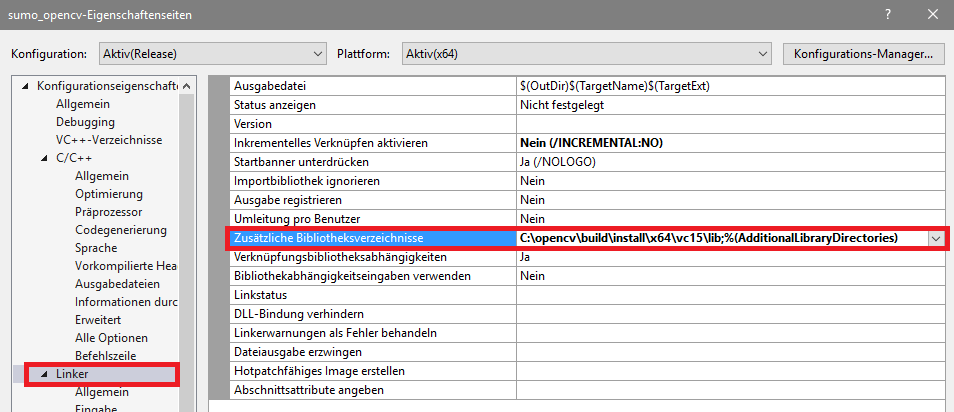Open the Konfiguration dropdown
The image size is (954, 412).
[212, 54]
